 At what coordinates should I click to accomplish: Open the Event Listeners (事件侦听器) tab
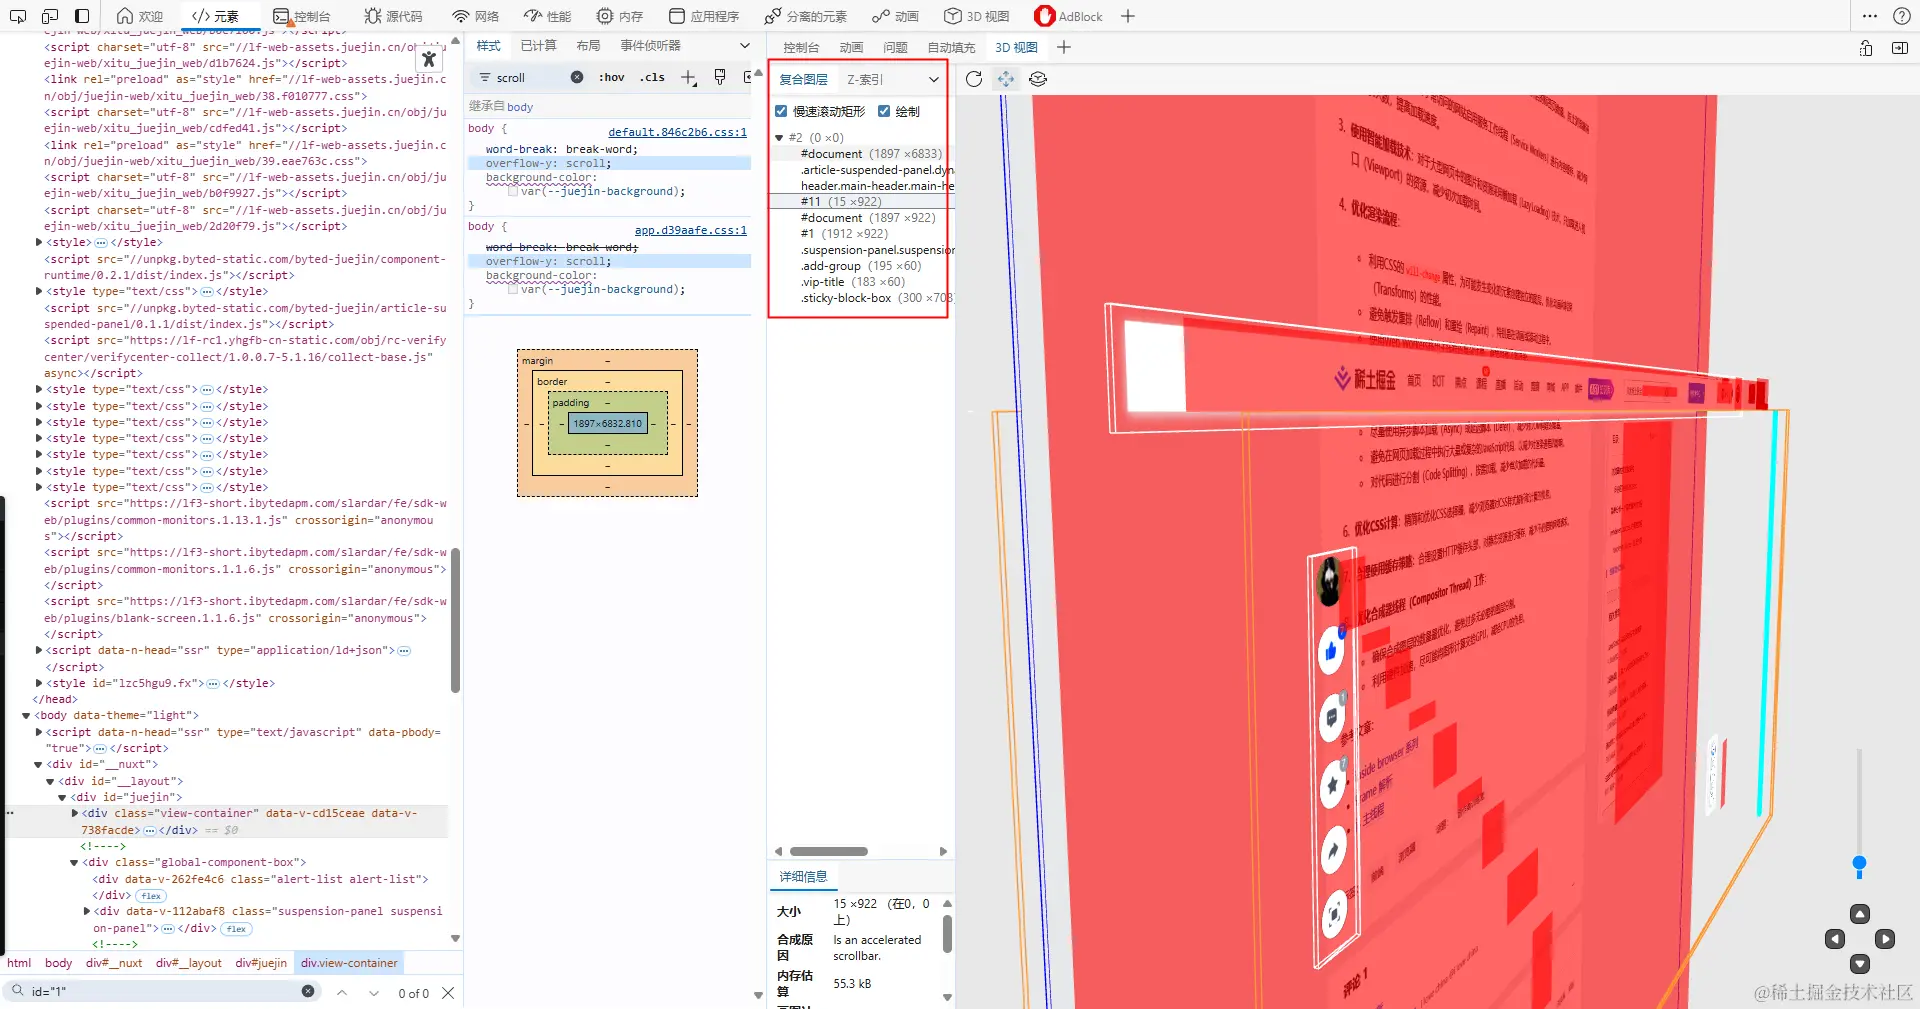650,46
